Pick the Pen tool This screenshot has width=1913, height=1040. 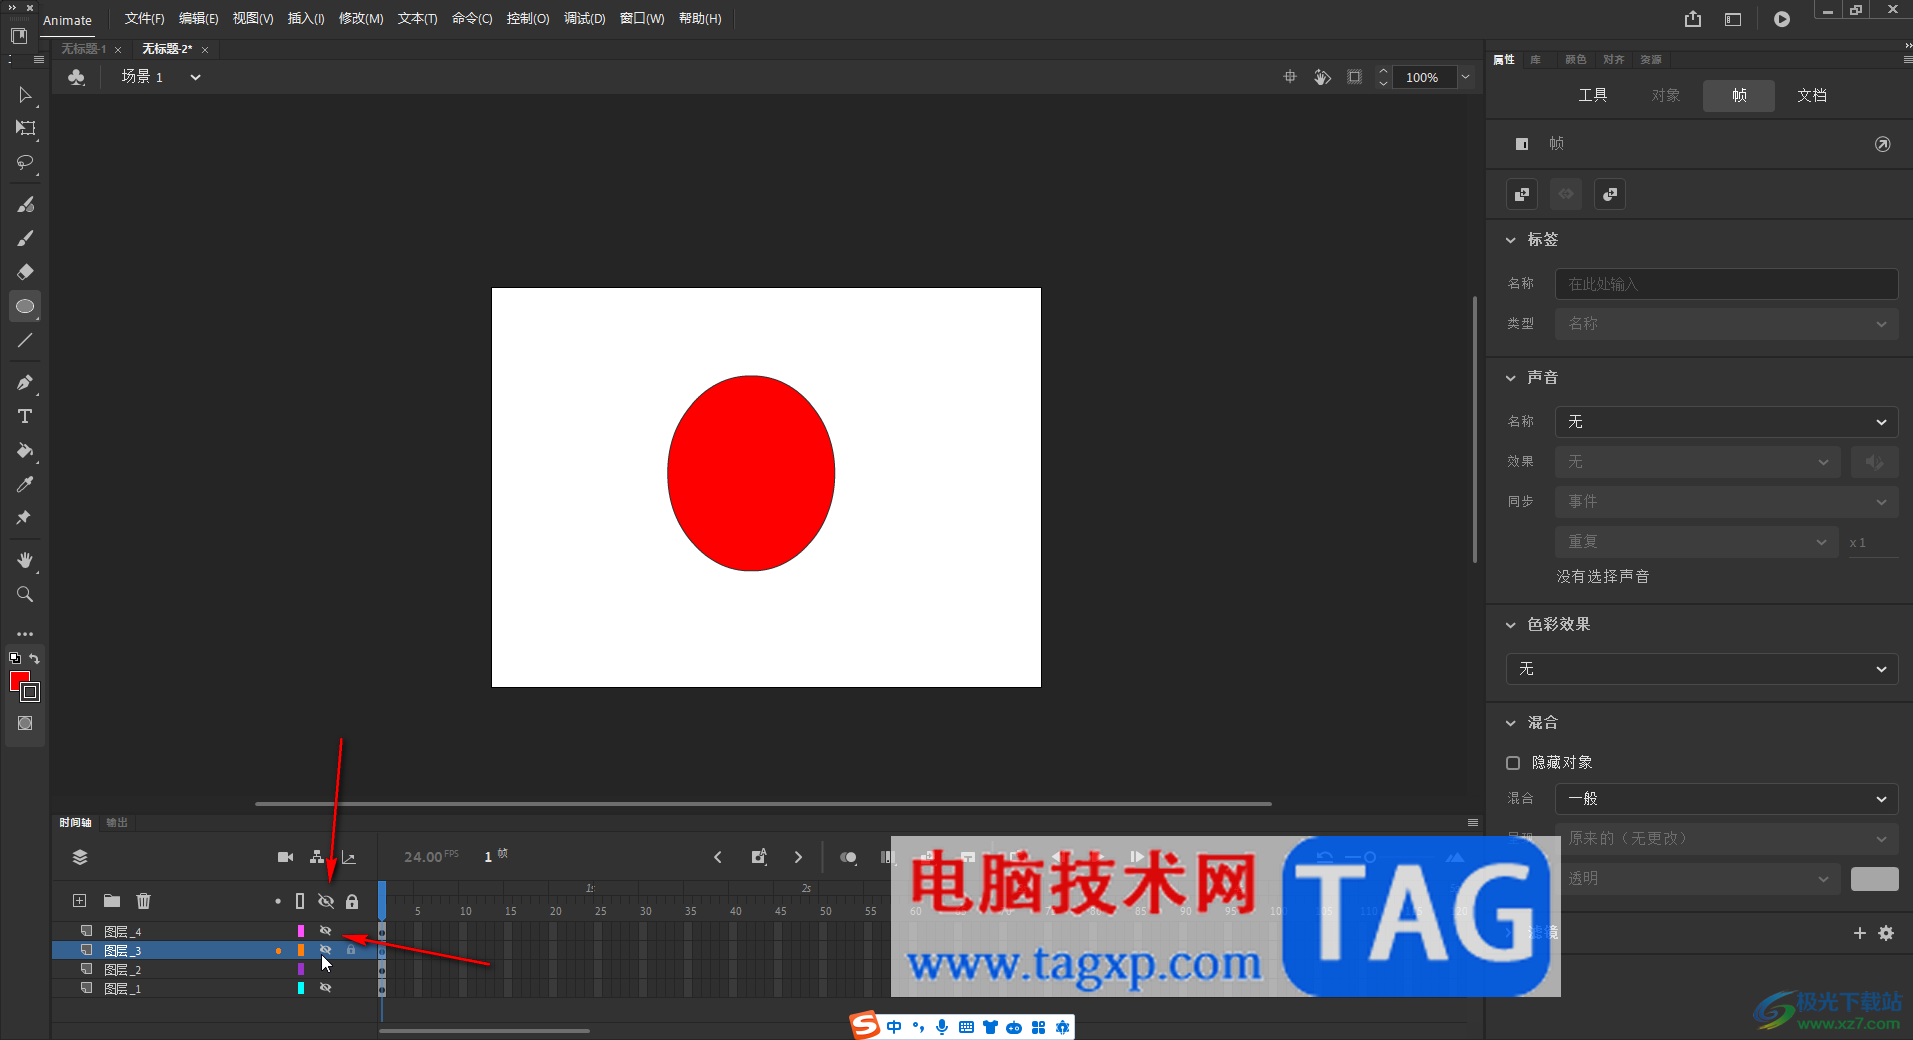coord(25,382)
